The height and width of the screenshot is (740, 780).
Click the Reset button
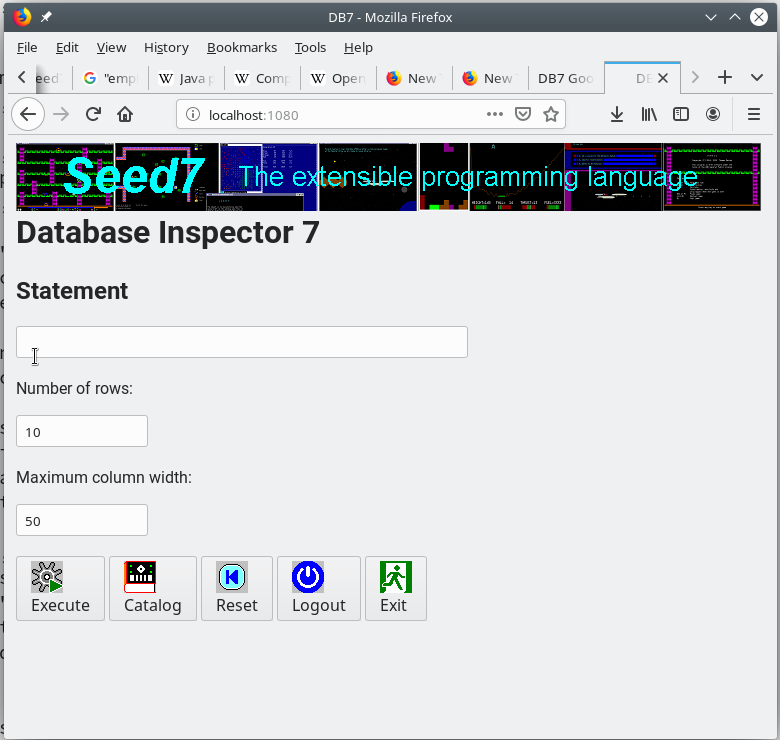coord(237,588)
